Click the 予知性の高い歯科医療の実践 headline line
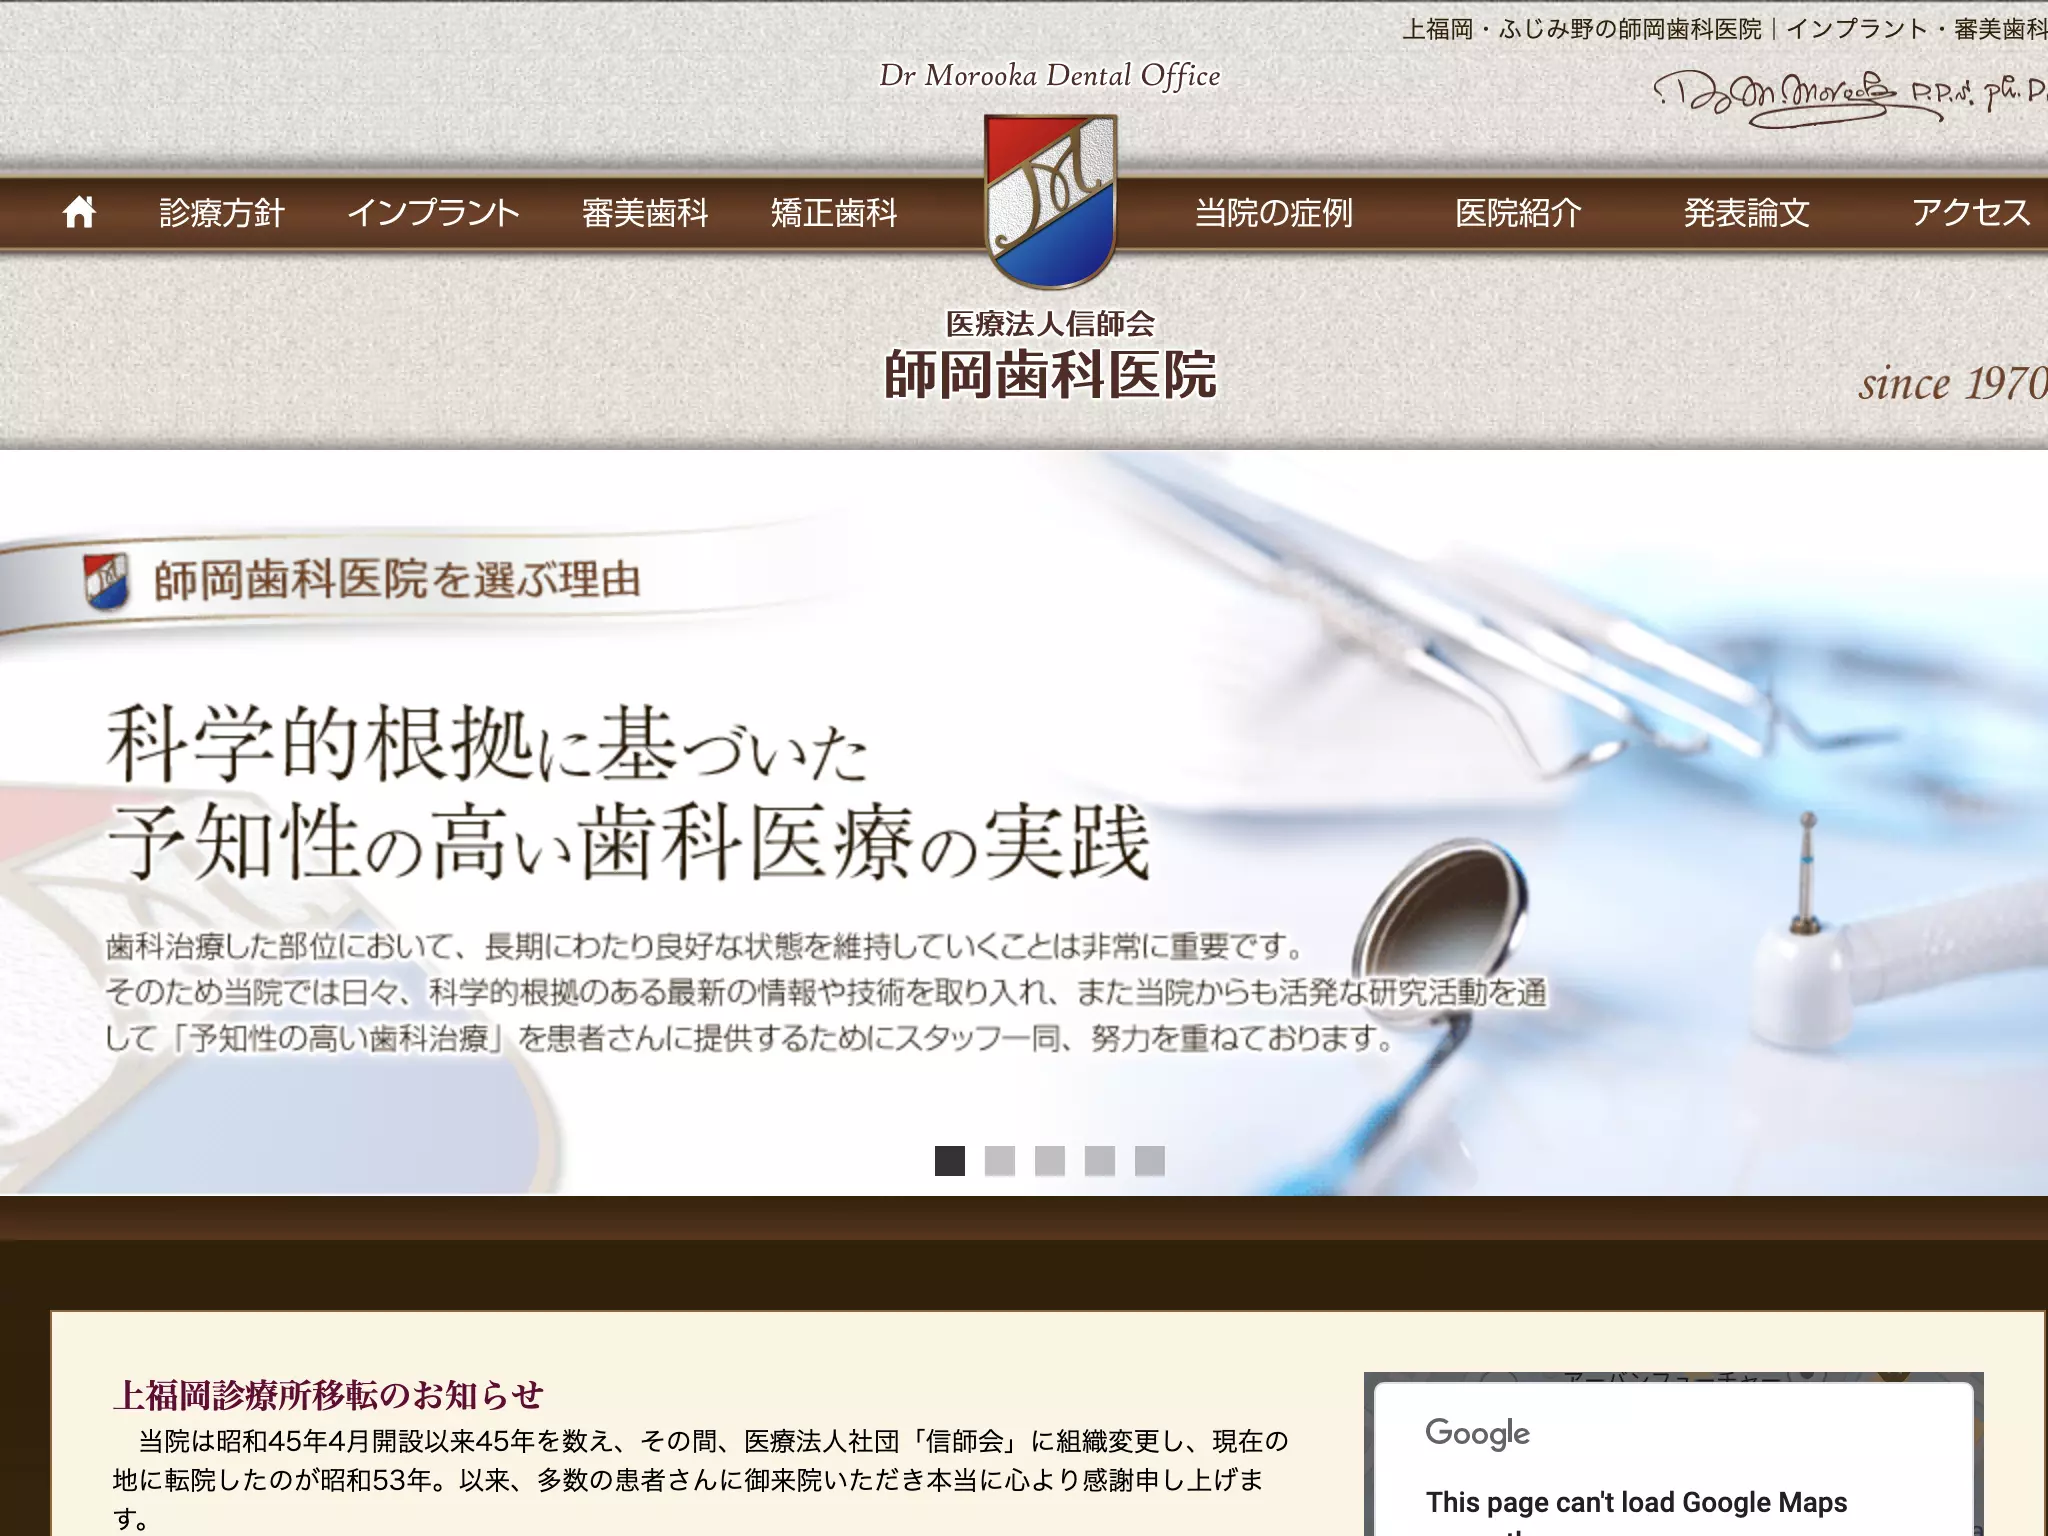 coord(629,842)
